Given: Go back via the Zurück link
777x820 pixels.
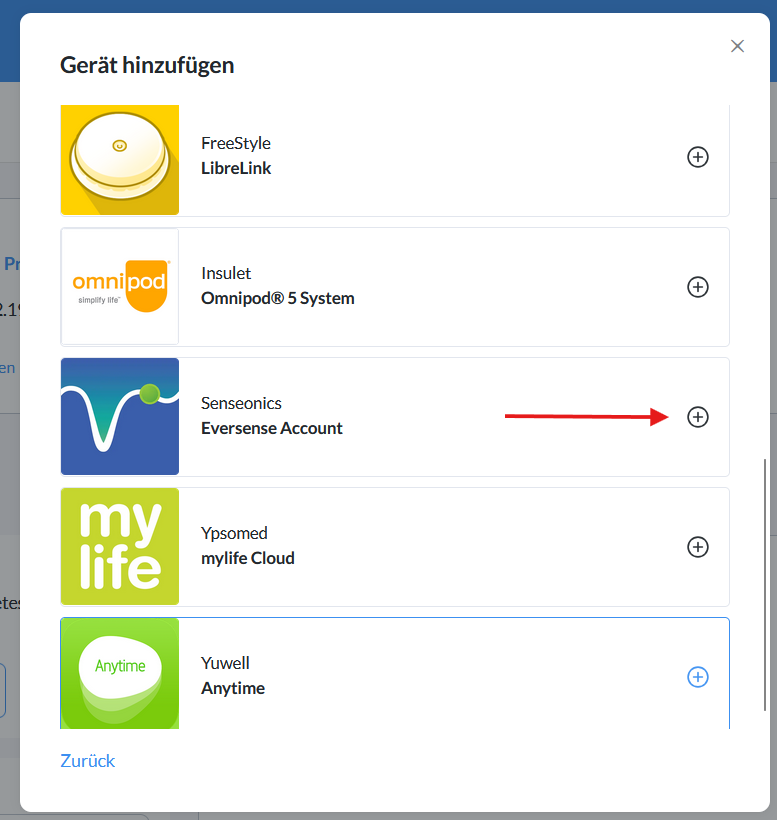Looking at the screenshot, I should (x=87, y=761).
